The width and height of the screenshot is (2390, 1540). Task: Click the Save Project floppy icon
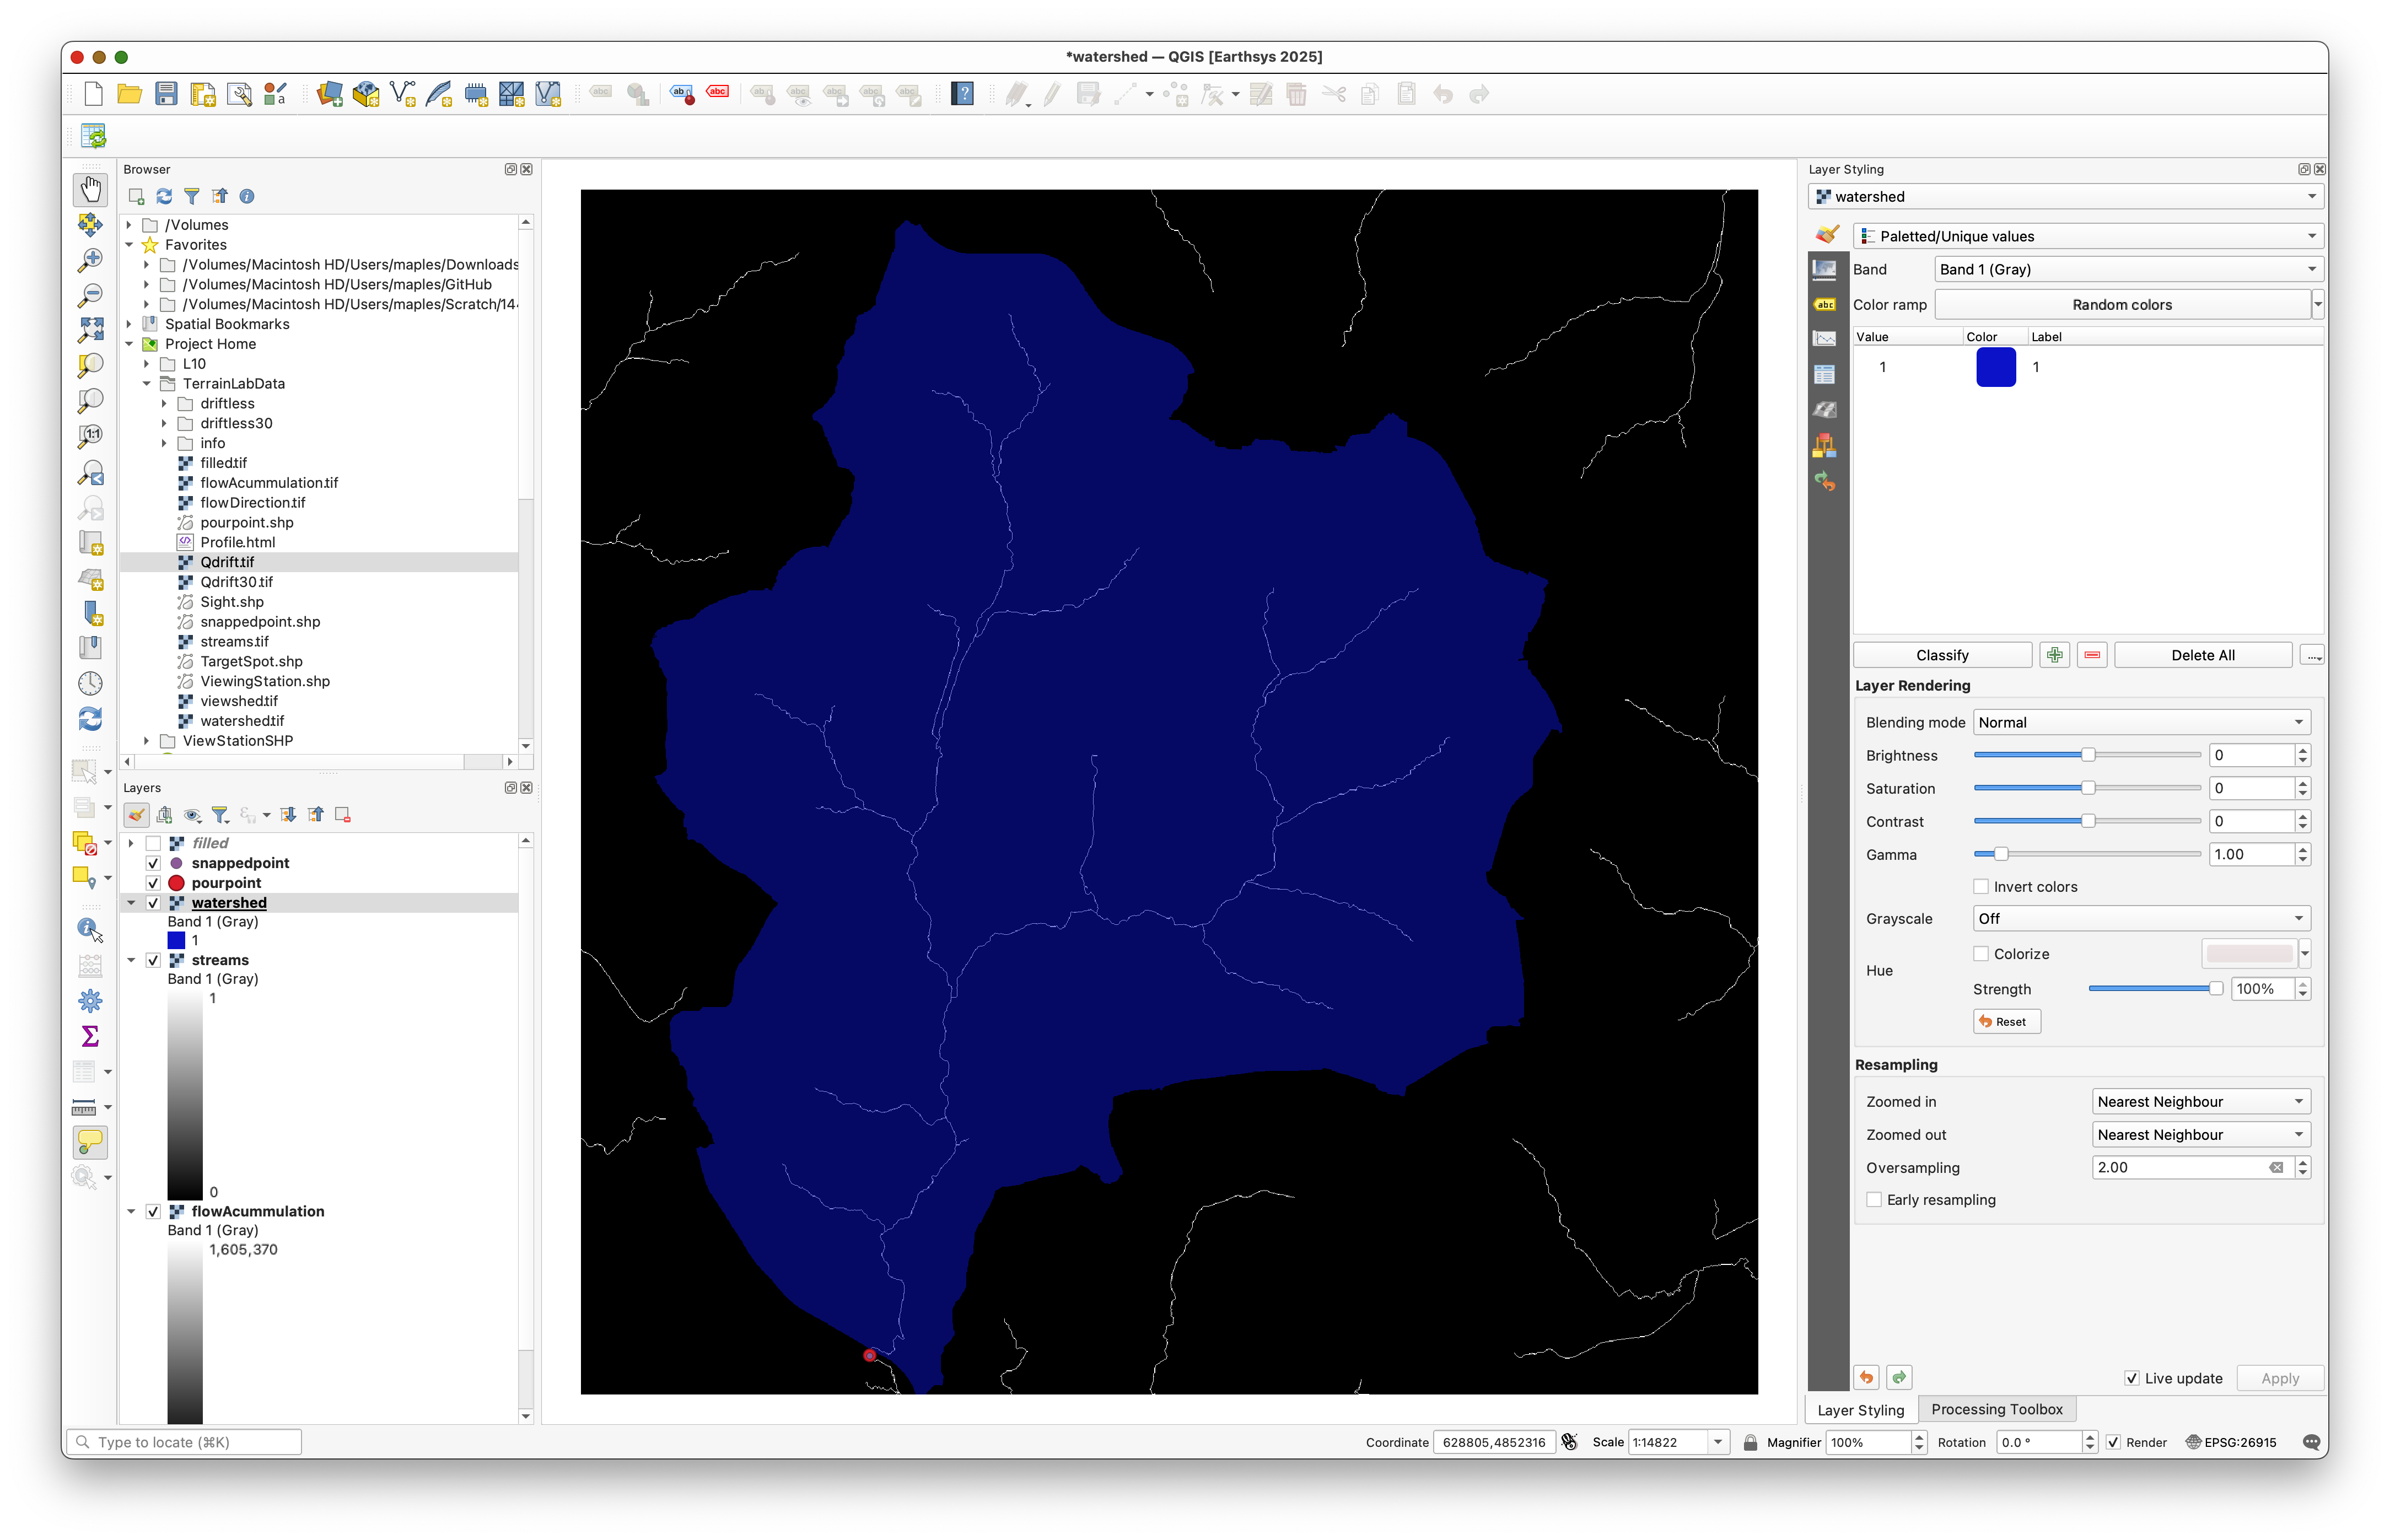(166, 94)
